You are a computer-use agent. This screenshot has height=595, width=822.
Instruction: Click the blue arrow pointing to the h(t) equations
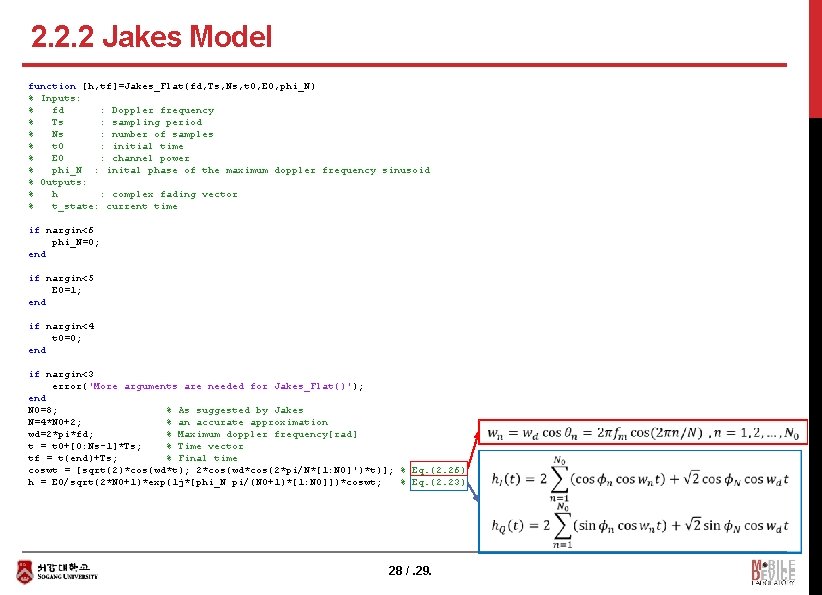475,490
